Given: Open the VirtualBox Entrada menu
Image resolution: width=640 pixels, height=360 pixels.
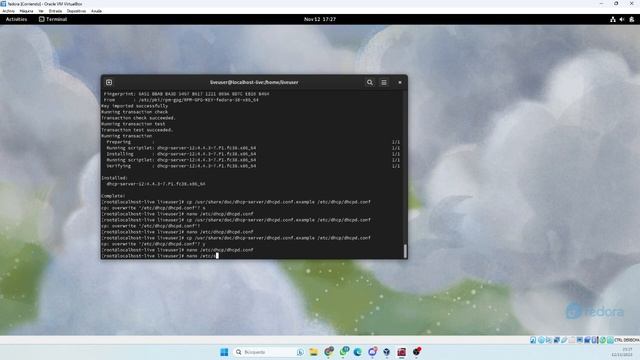Looking at the screenshot, I should (56, 11).
